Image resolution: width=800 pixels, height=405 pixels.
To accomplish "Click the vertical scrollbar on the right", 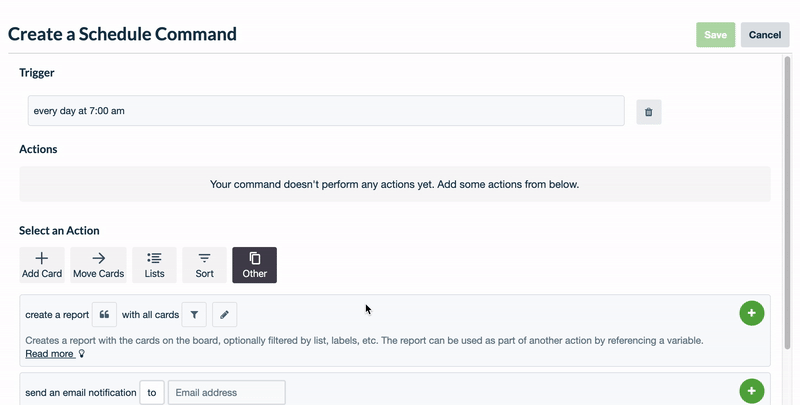I will click(x=787, y=203).
